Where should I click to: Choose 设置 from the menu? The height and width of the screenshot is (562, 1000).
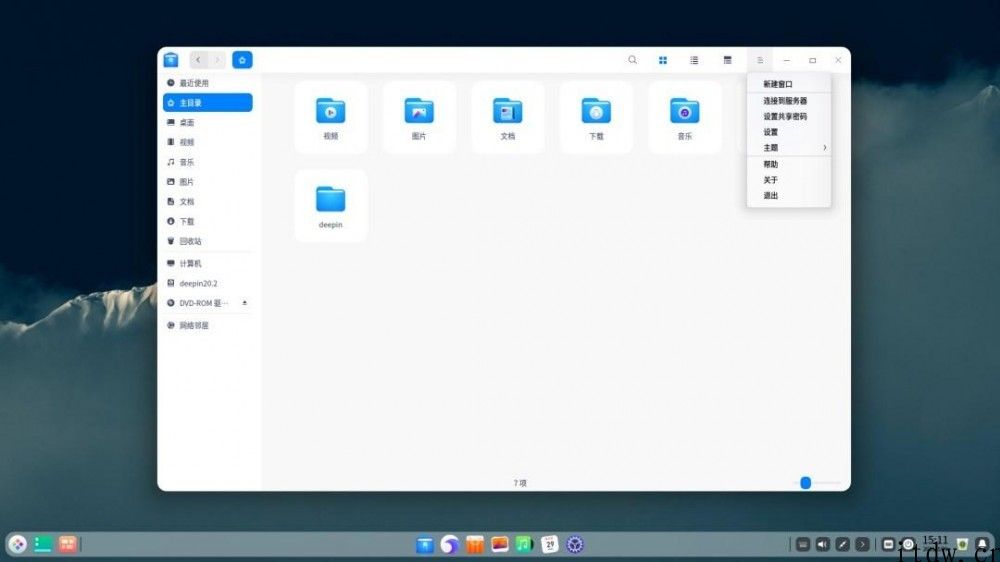[x=789, y=132]
